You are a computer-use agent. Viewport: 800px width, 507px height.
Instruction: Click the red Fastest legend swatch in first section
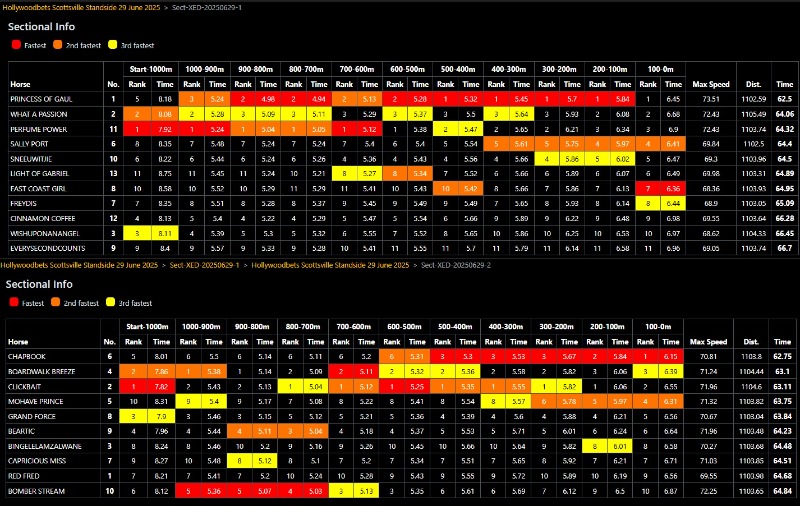click(x=15, y=45)
